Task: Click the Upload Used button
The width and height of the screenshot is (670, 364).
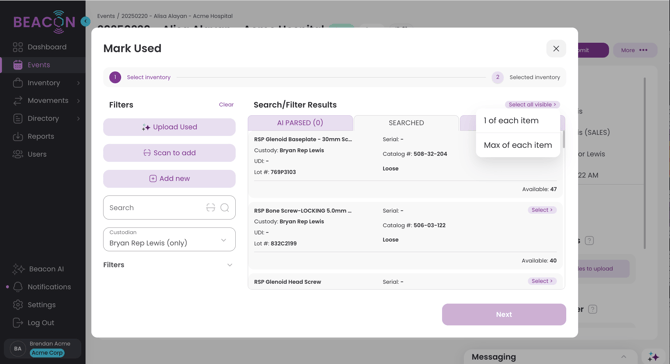Action: pos(169,127)
